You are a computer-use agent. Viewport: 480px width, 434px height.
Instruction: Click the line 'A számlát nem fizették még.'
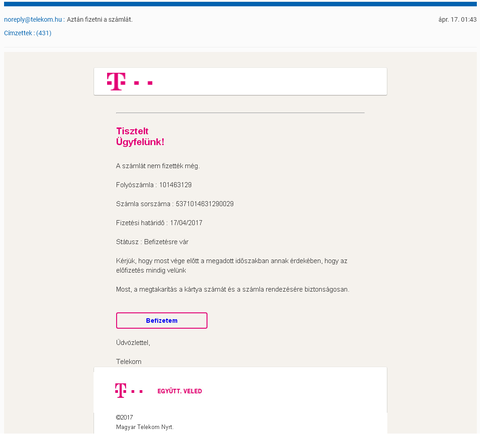(x=158, y=166)
